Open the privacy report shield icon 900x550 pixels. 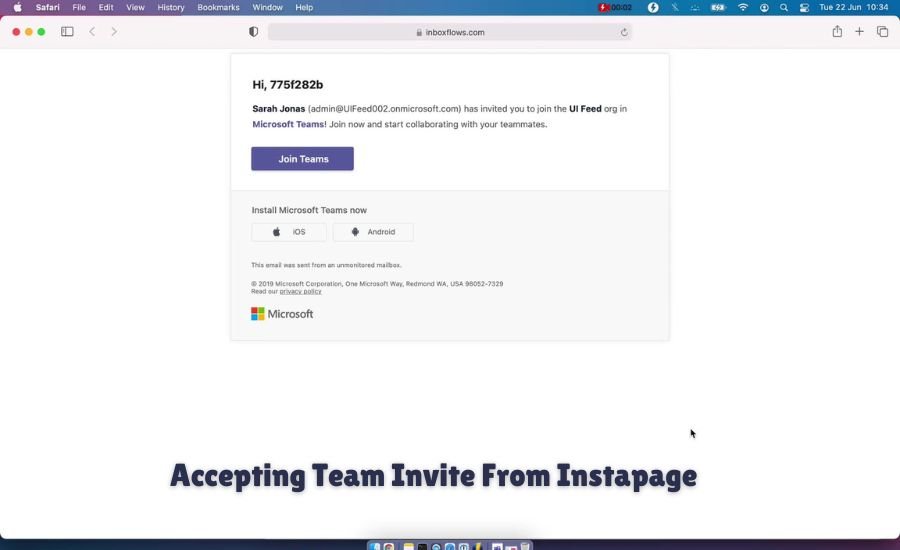pos(253,32)
